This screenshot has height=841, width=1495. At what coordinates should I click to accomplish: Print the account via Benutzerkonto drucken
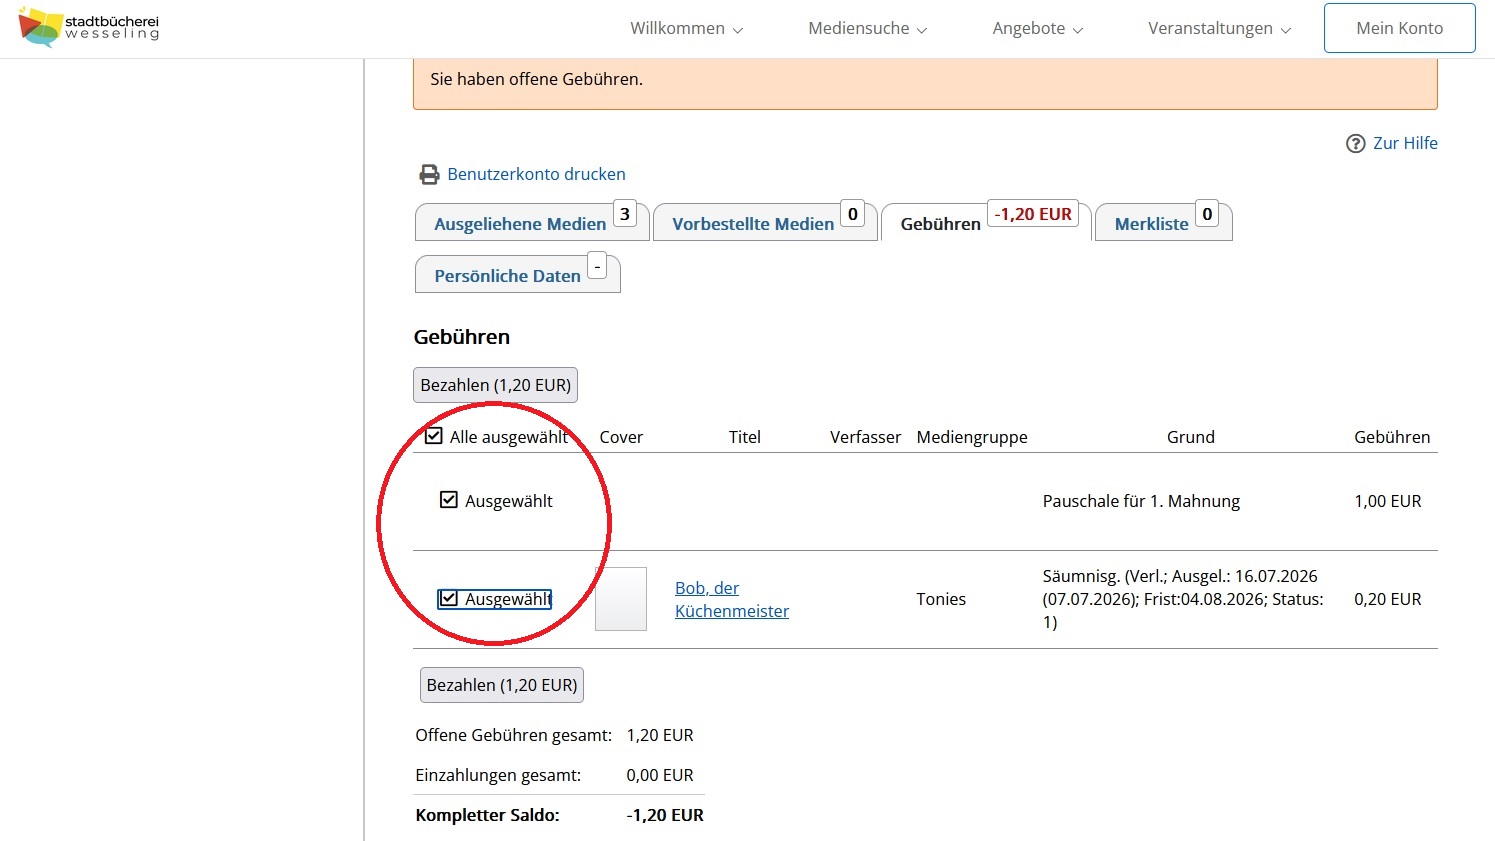(x=536, y=174)
